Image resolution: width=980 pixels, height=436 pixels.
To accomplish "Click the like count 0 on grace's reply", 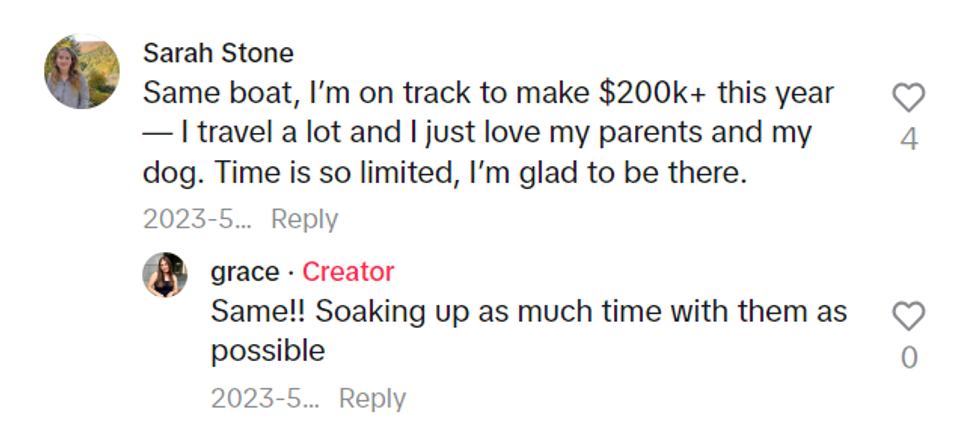I will coord(908,357).
